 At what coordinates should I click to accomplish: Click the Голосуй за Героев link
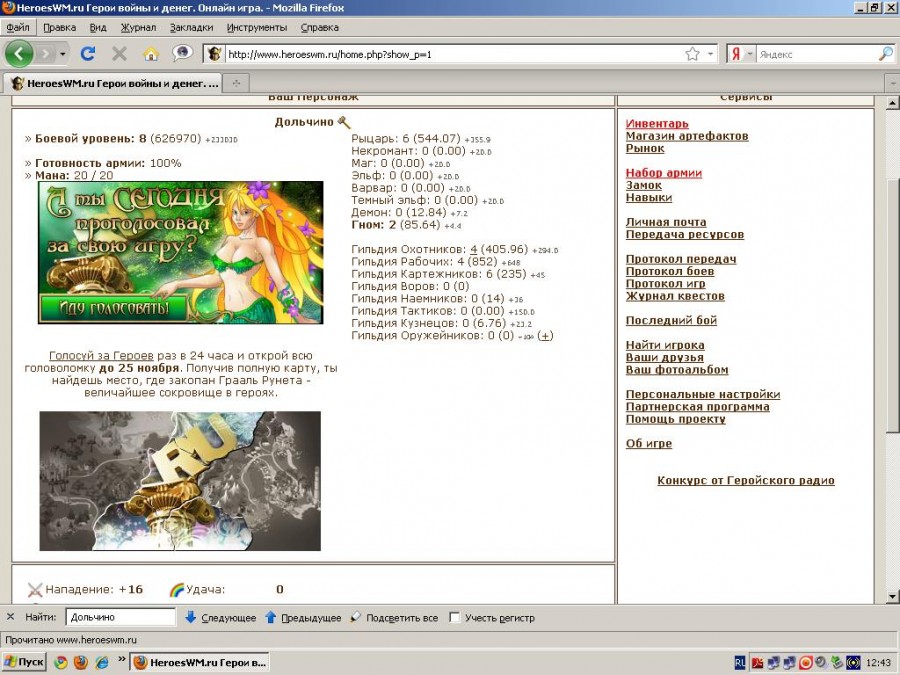click(101, 355)
